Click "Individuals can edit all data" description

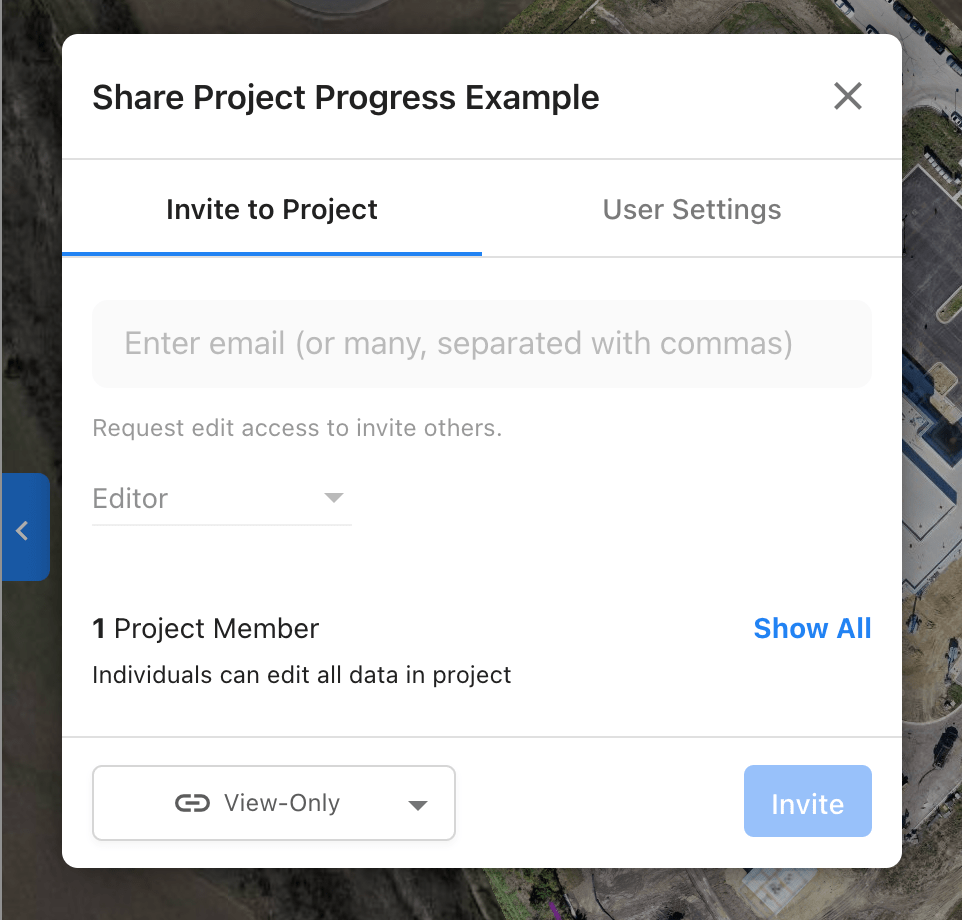click(x=302, y=675)
